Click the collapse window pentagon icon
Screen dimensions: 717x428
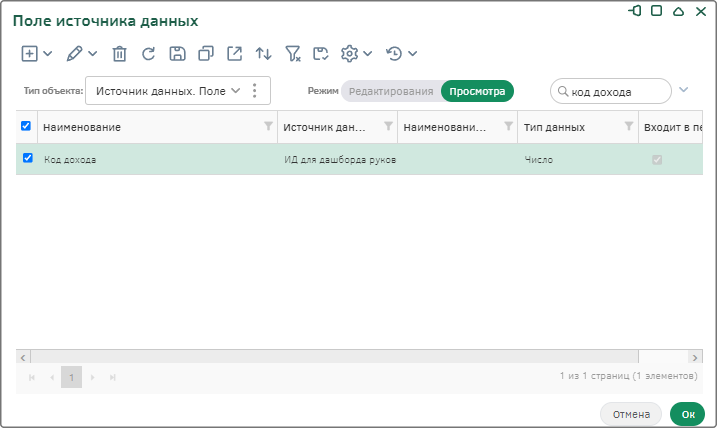tap(679, 11)
